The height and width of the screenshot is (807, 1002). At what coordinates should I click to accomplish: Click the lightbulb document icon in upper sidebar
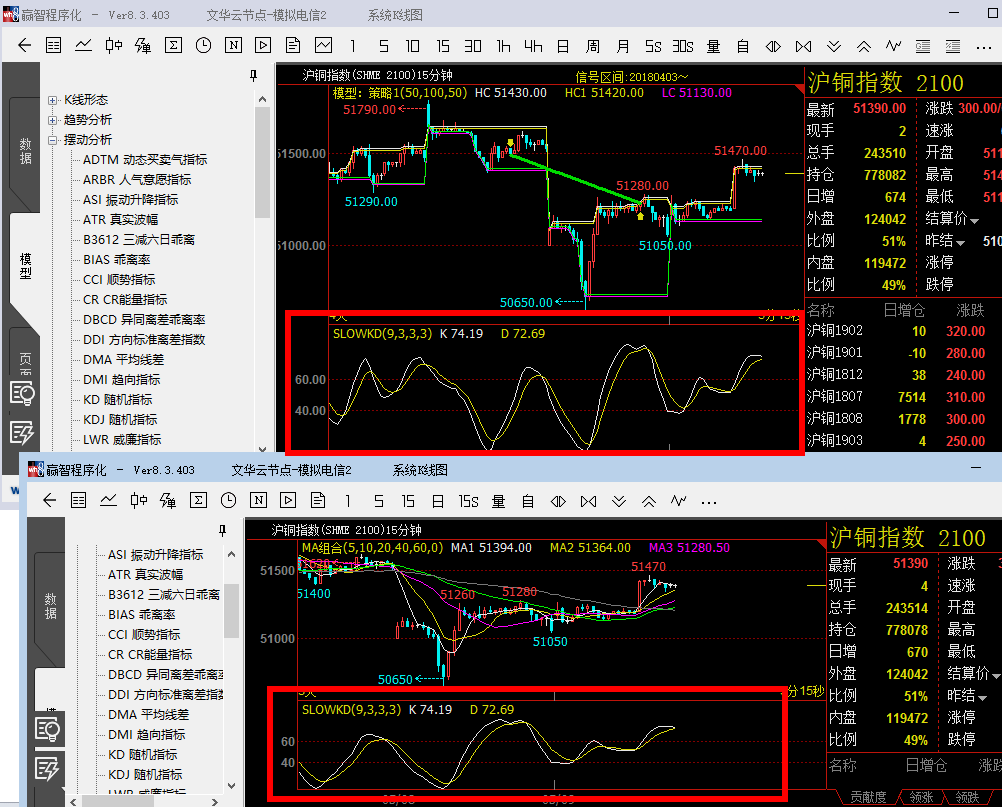21,393
